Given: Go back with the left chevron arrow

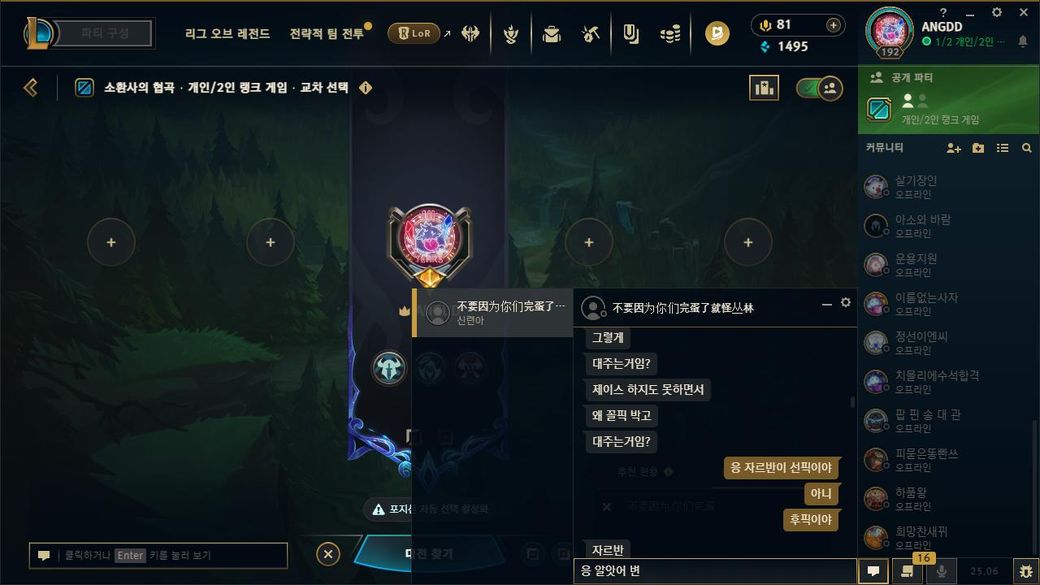Looking at the screenshot, I should pos(31,88).
